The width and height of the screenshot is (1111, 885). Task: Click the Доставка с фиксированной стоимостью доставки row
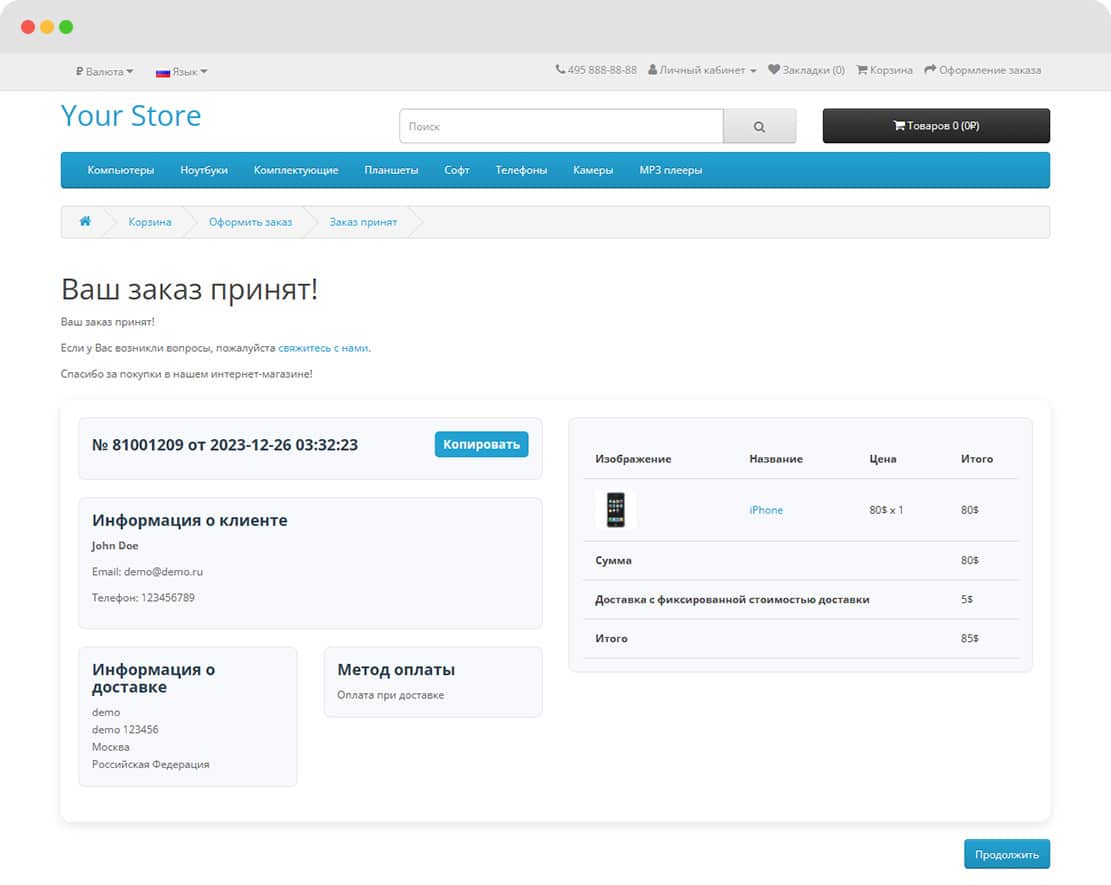[x=801, y=599]
